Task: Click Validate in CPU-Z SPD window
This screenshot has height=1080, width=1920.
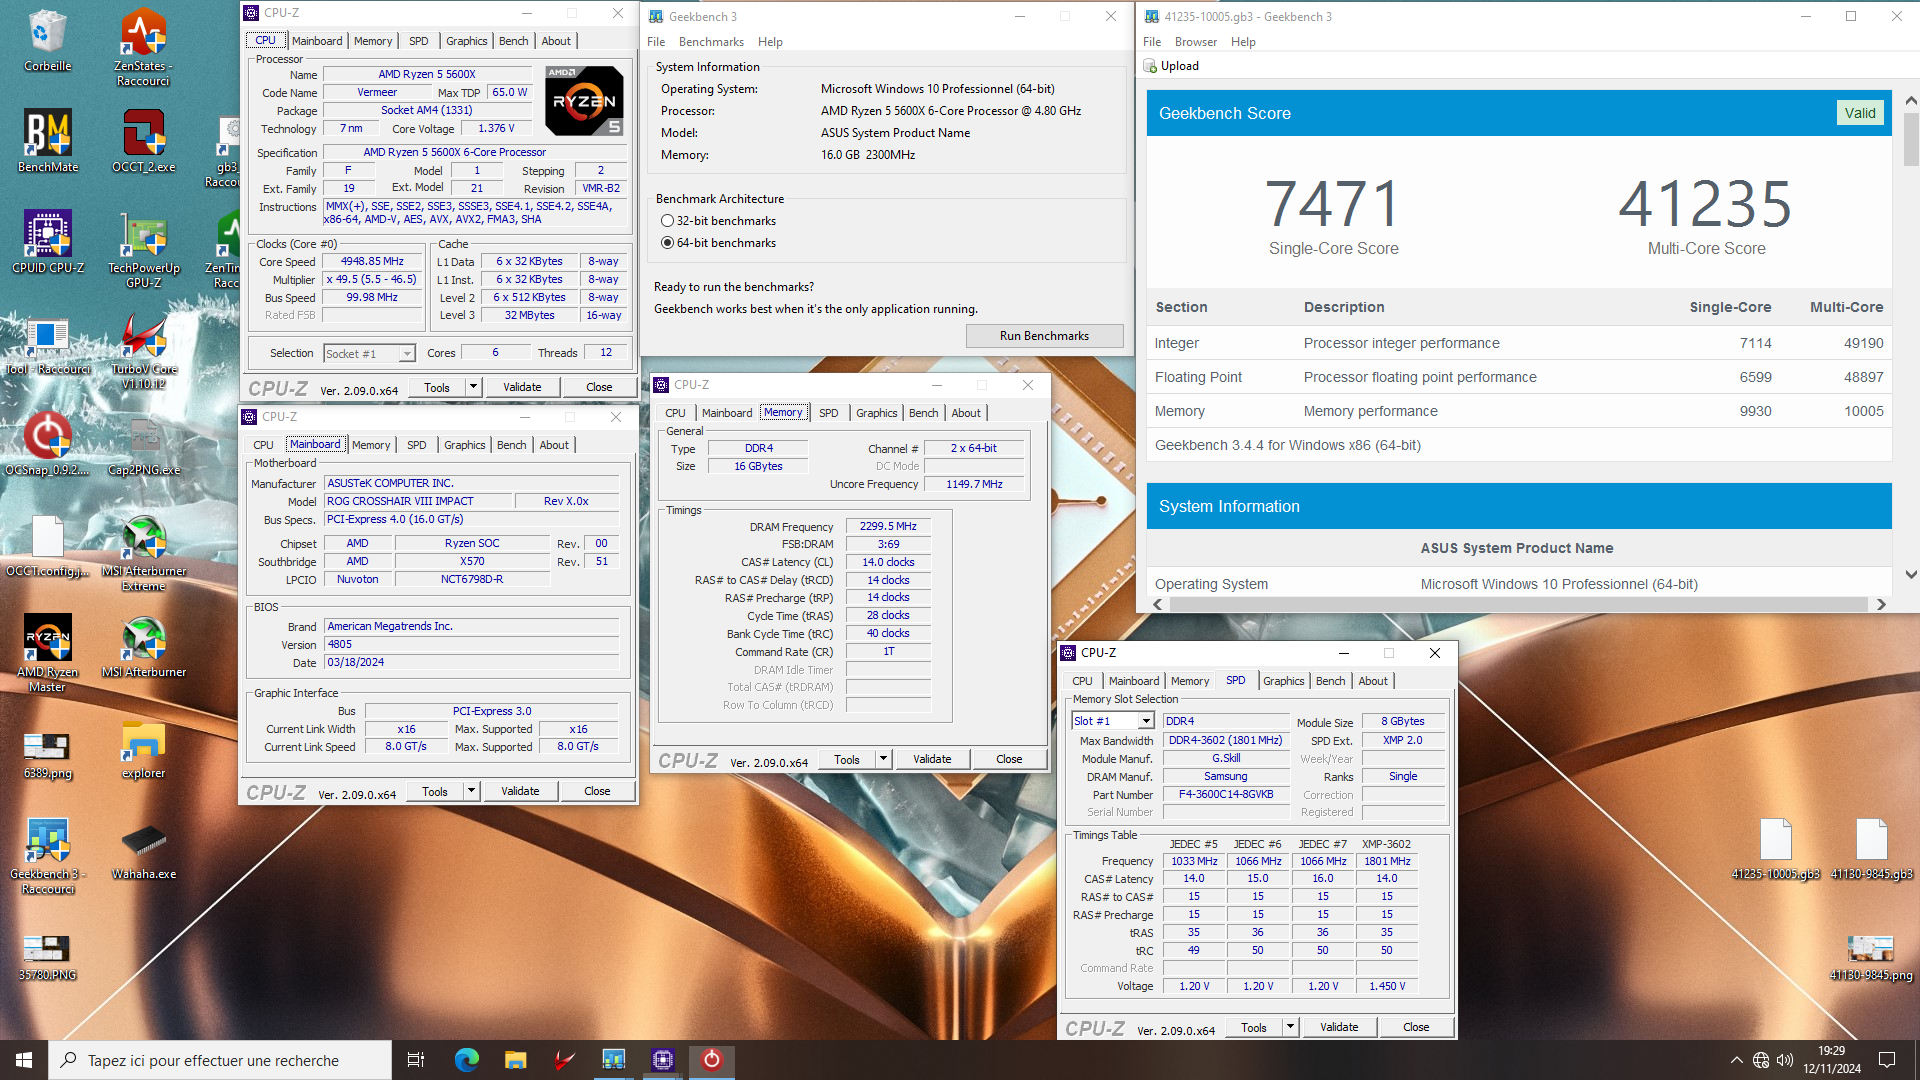Action: (1339, 1027)
